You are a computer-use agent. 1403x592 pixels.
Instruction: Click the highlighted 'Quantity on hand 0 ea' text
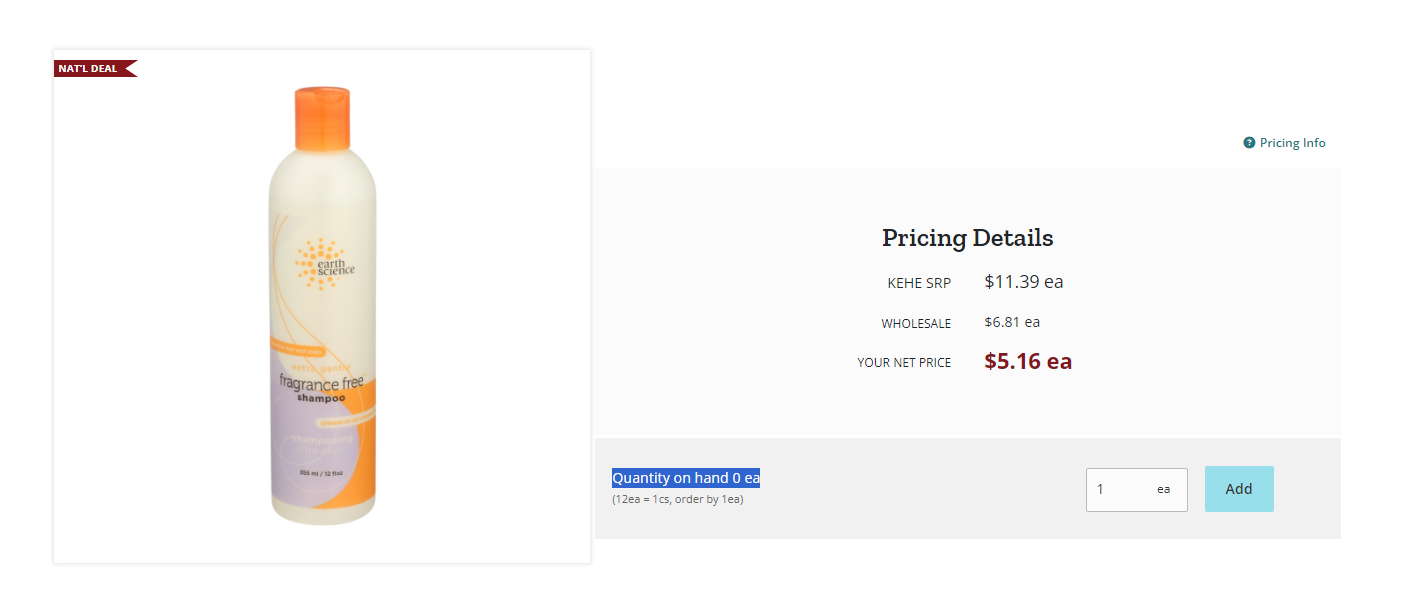pos(686,478)
